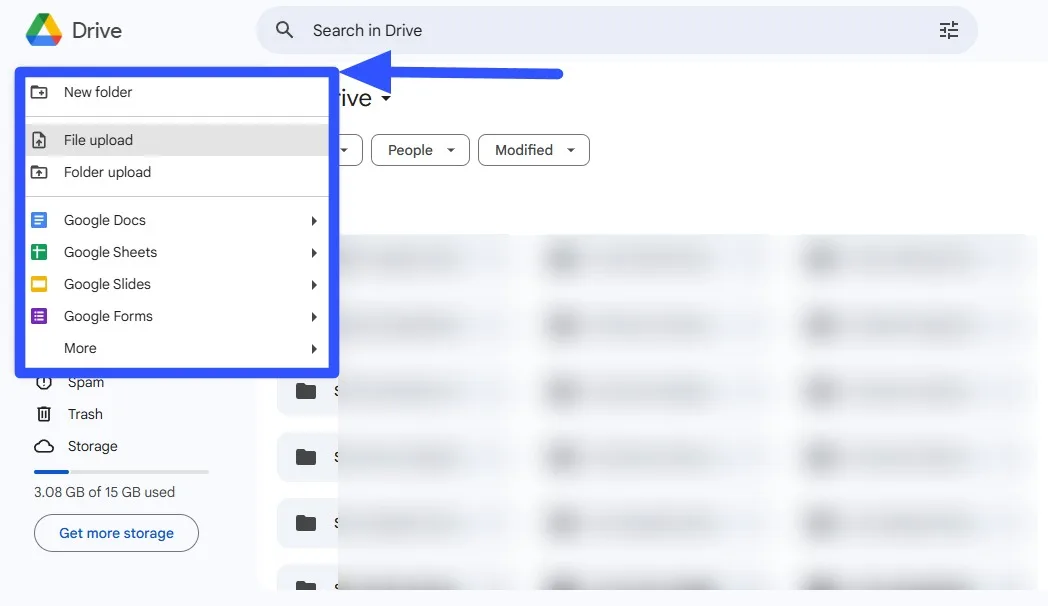Expand the People filter dropdown
1048x606 pixels.
click(419, 150)
